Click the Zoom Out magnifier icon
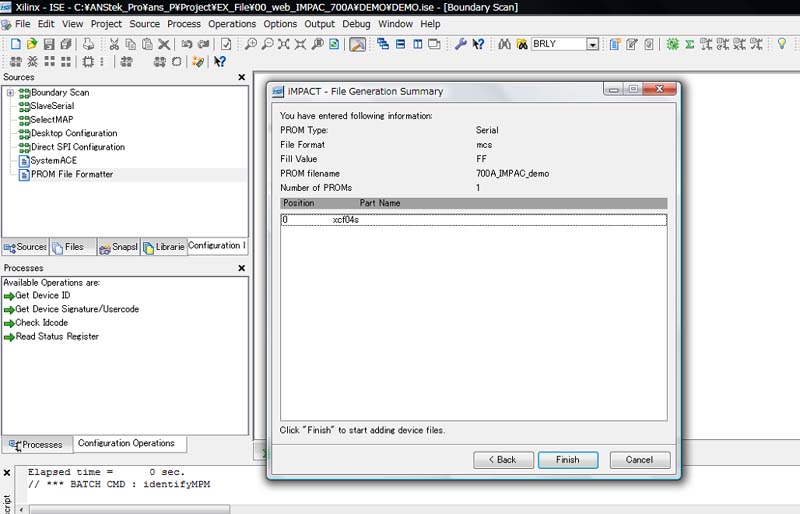The width and height of the screenshot is (800, 514). click(x=267, y=44)
